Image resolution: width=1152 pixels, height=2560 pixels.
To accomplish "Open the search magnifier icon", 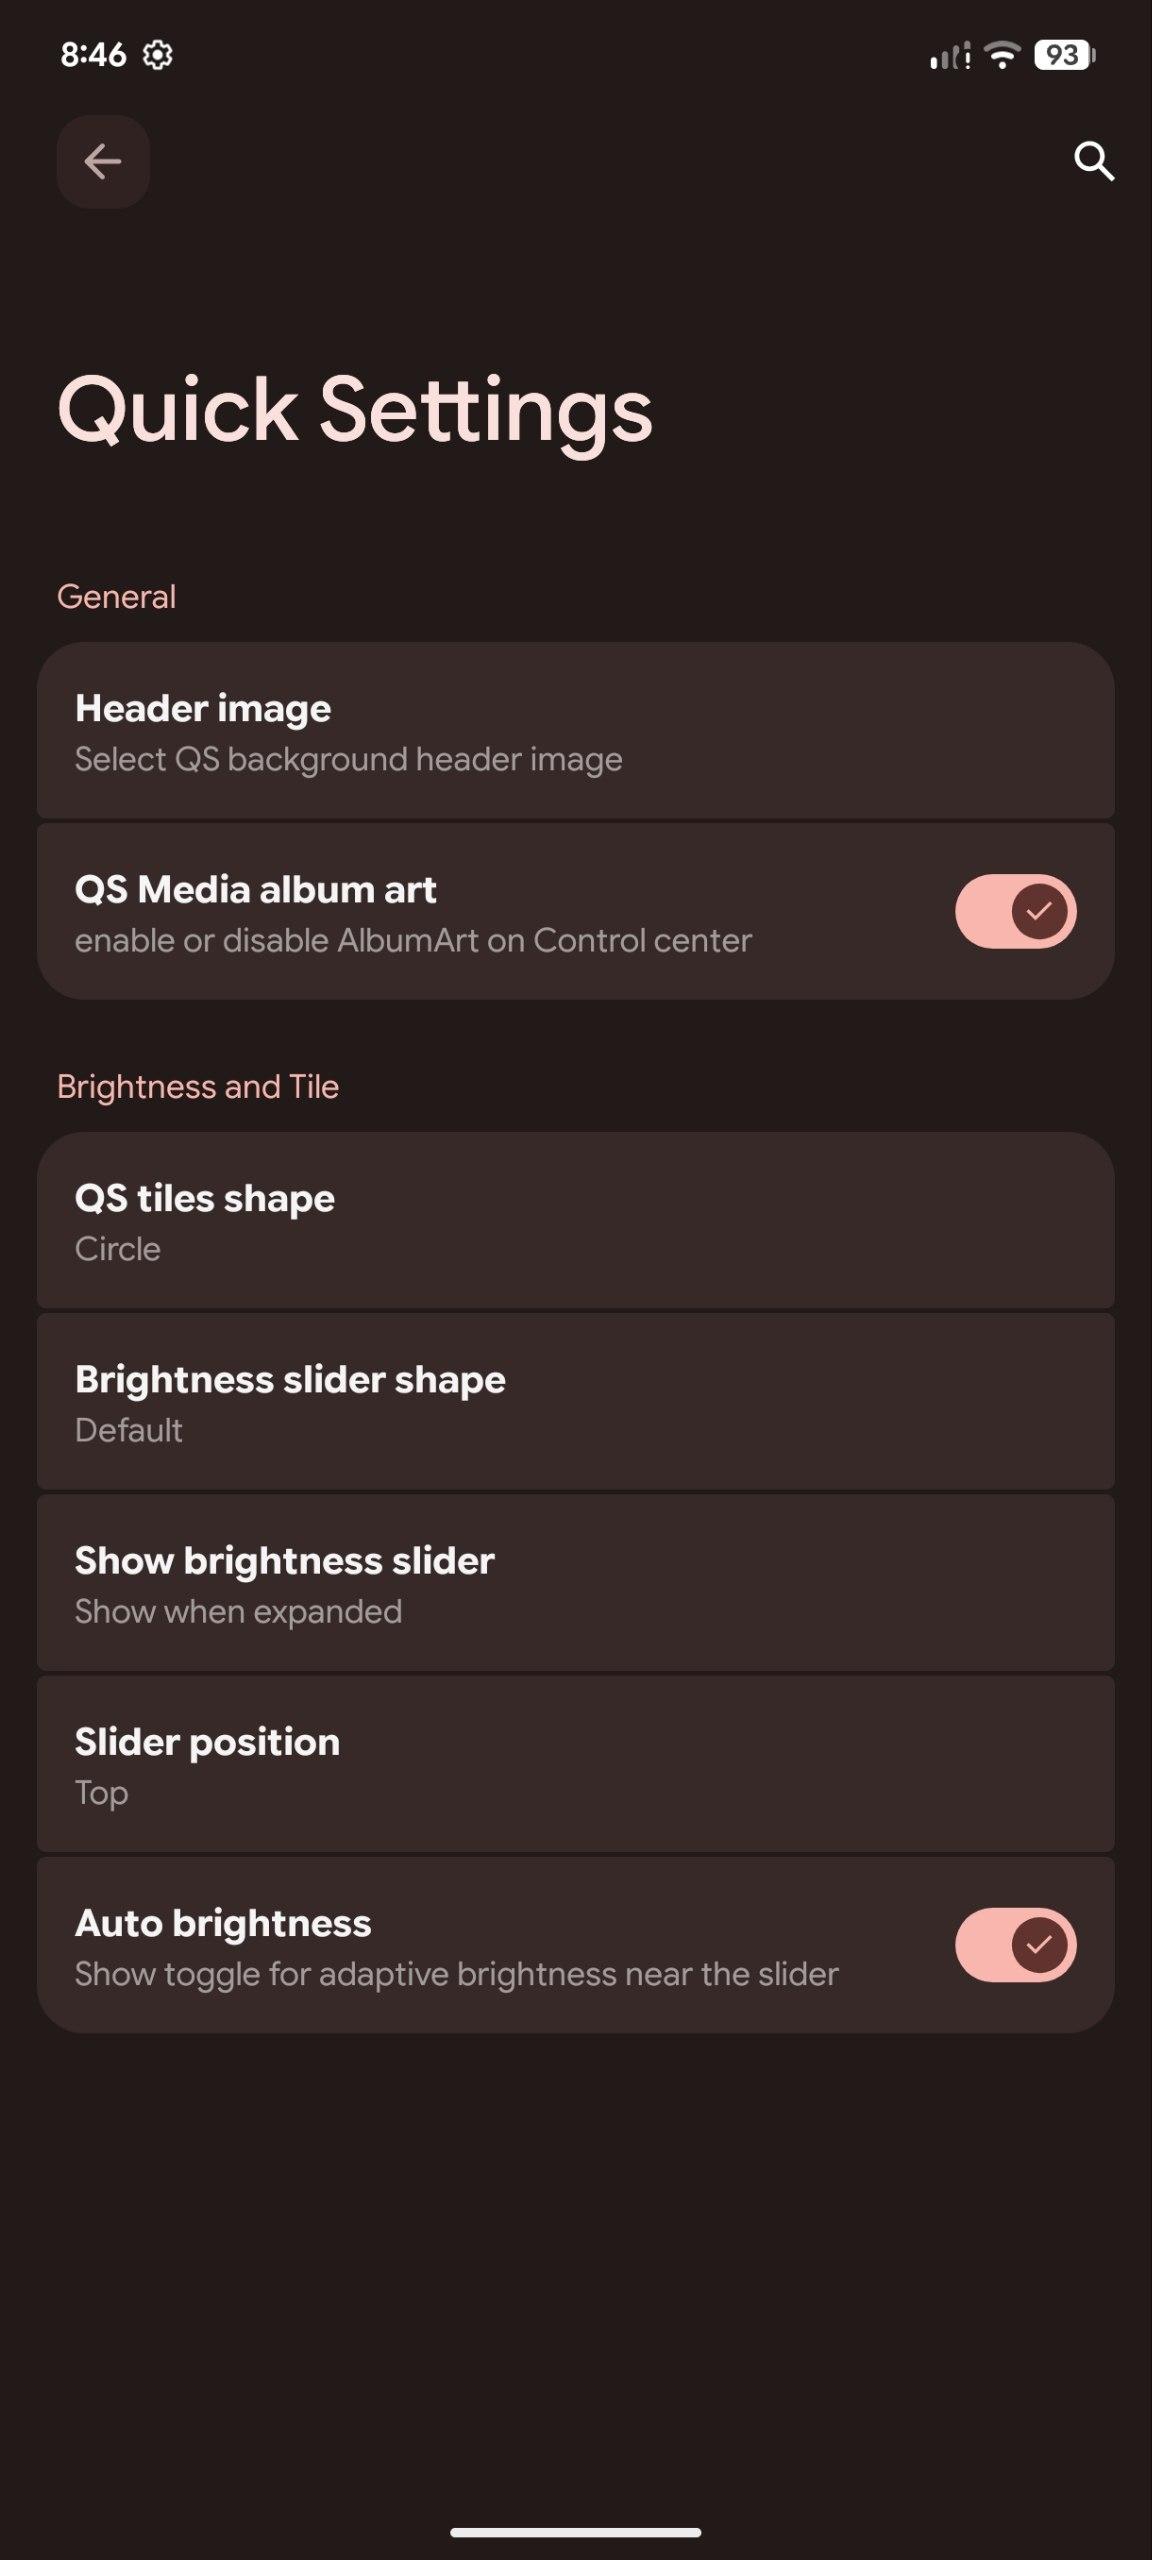I will pos(1093,161).
